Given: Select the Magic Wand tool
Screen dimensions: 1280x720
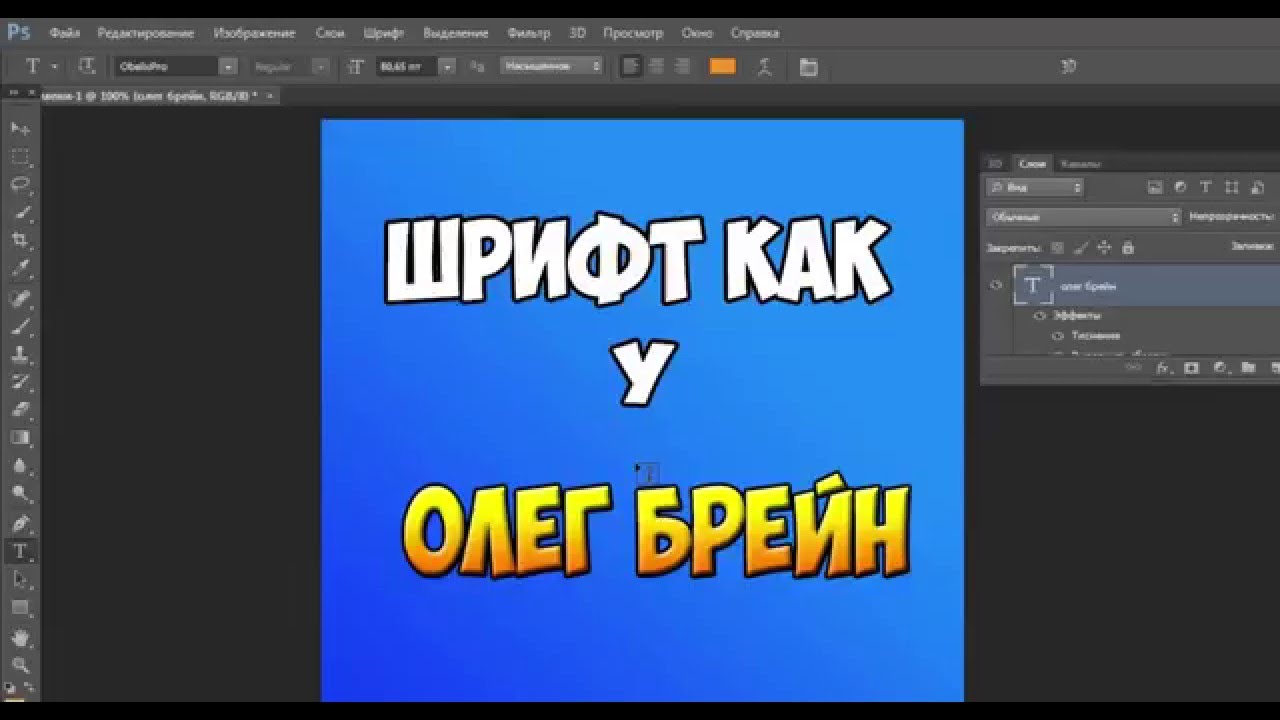Looking at the screenshot, I should point(20,213).
